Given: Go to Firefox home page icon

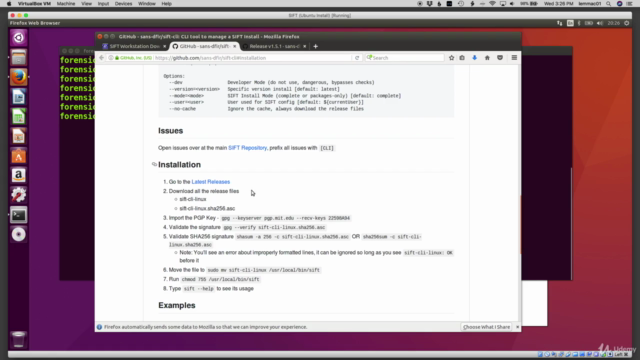Looking at the screenshot, I should point(487,58).
